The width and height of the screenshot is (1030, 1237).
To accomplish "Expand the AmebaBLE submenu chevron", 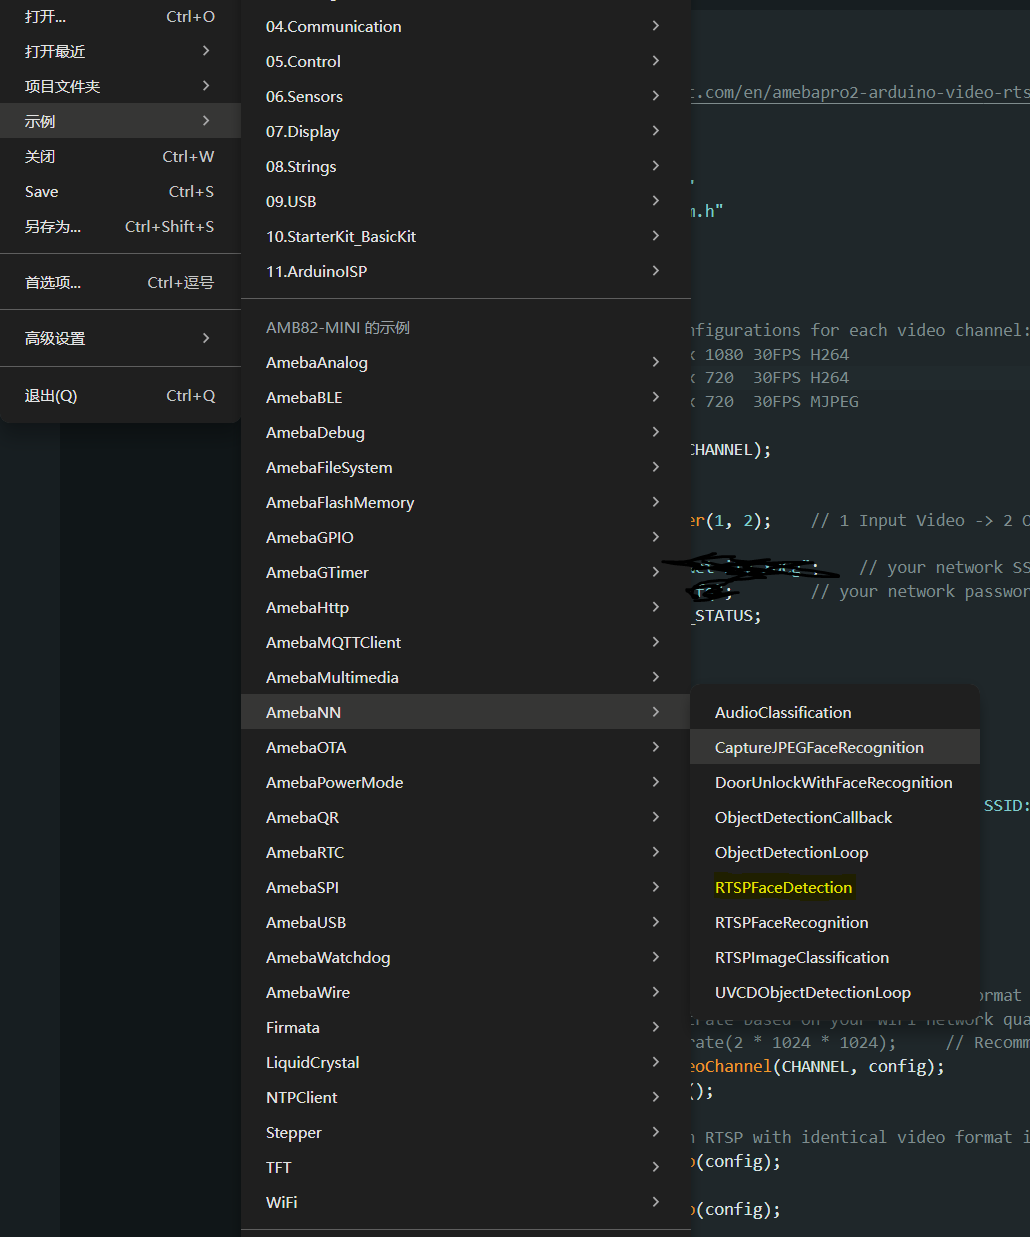I will 656,397.
